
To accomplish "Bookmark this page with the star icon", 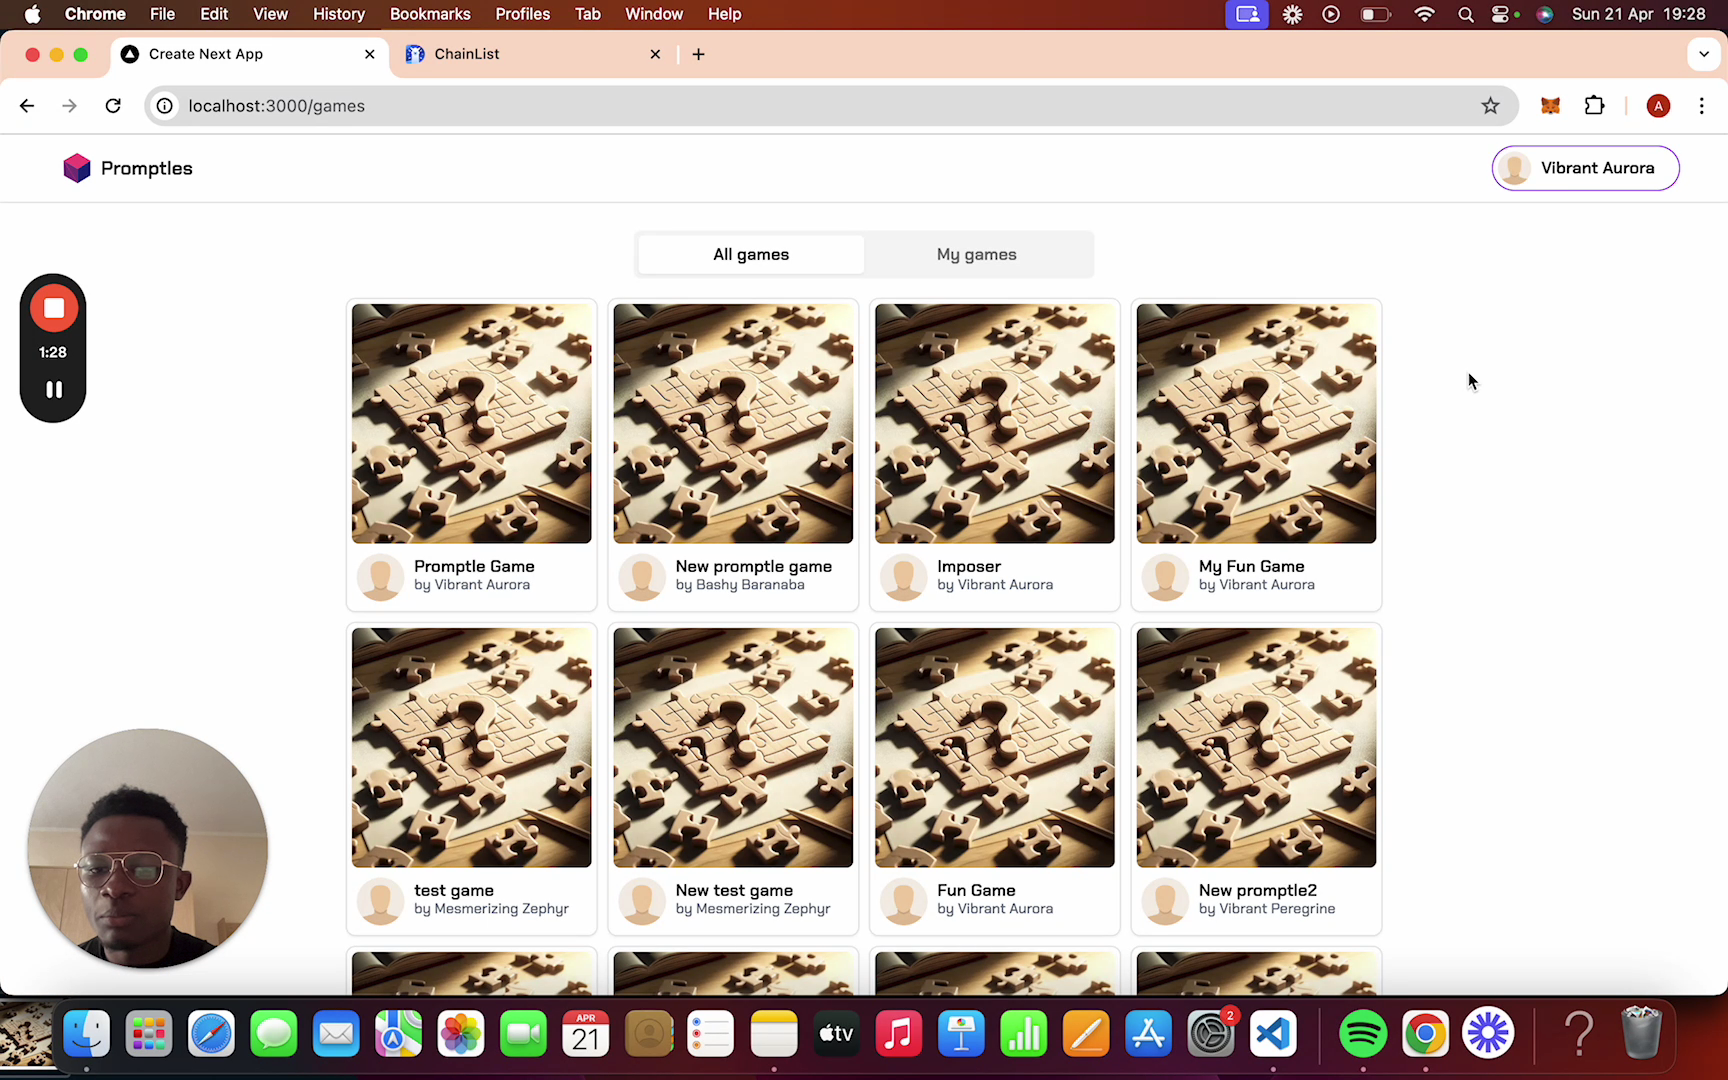I will tap(1490, 106).
